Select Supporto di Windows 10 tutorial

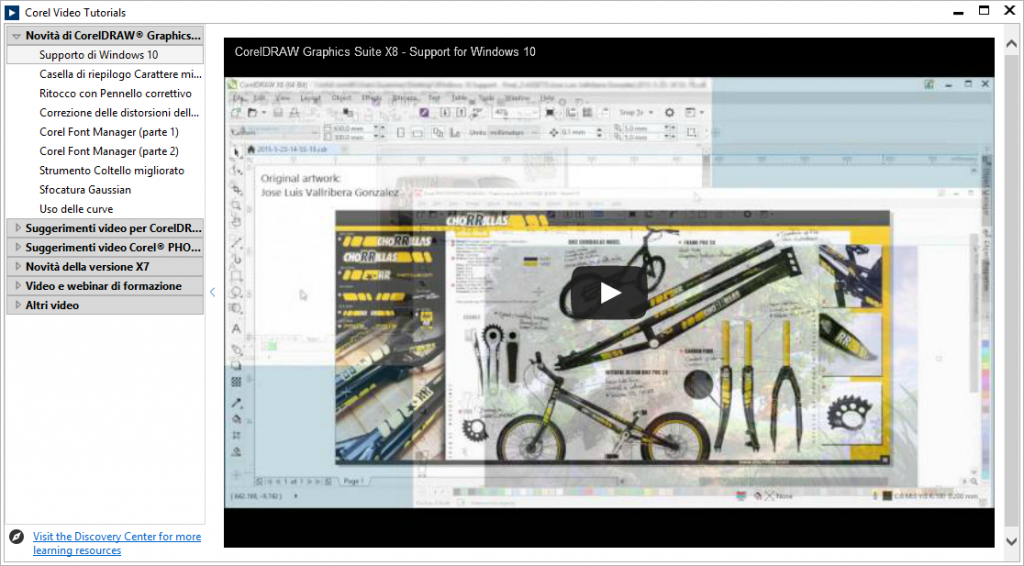pos(105,55)
